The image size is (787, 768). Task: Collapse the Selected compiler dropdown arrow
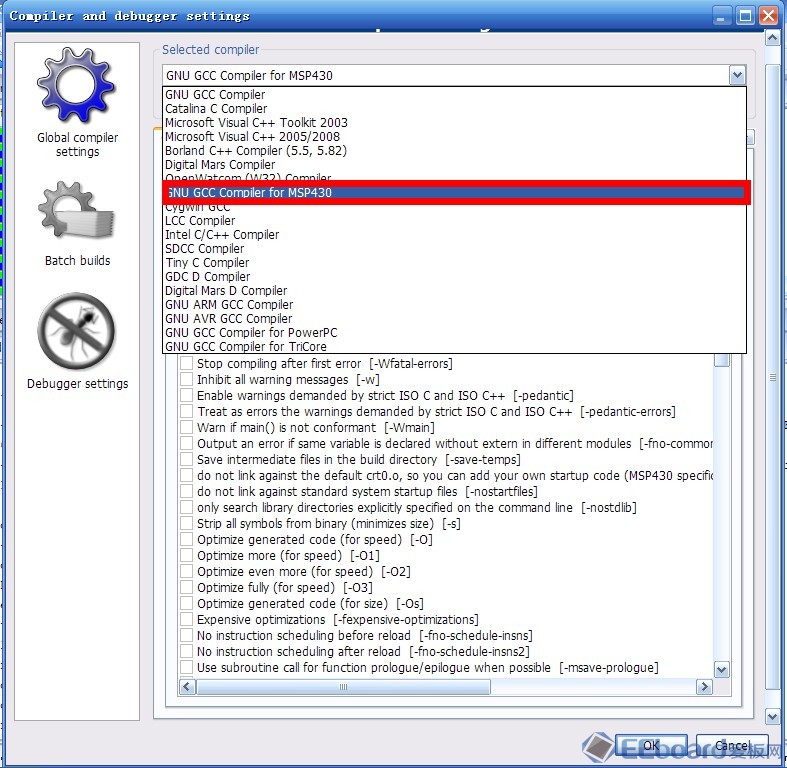click(x=737, y=76)
